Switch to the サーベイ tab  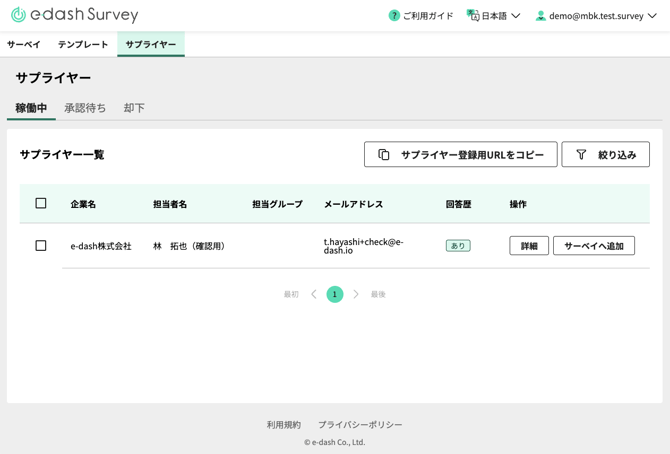pos(24,45)
